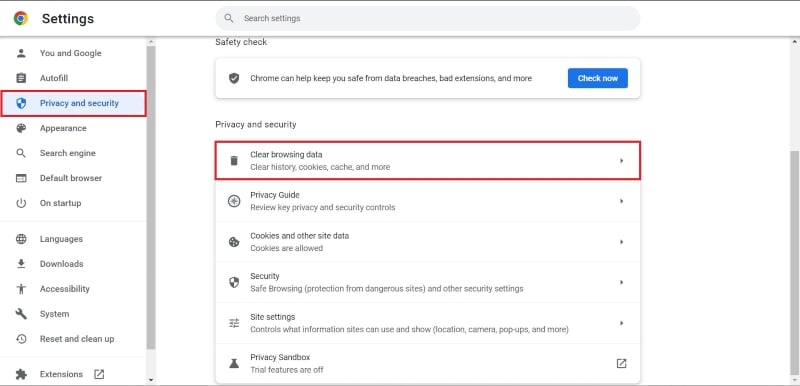Expand Security row via its arrow
The width and height of the screenshot is (800, 386).
[x=621, y=282]
